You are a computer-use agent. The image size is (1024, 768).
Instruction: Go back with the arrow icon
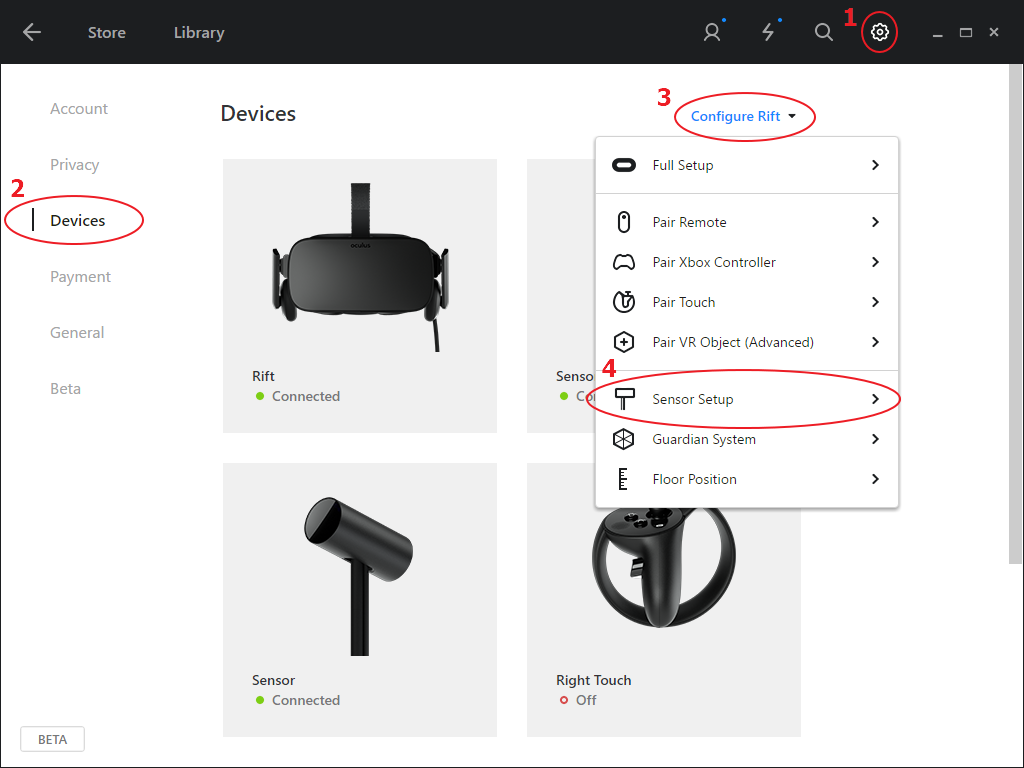tap(31, 32)
